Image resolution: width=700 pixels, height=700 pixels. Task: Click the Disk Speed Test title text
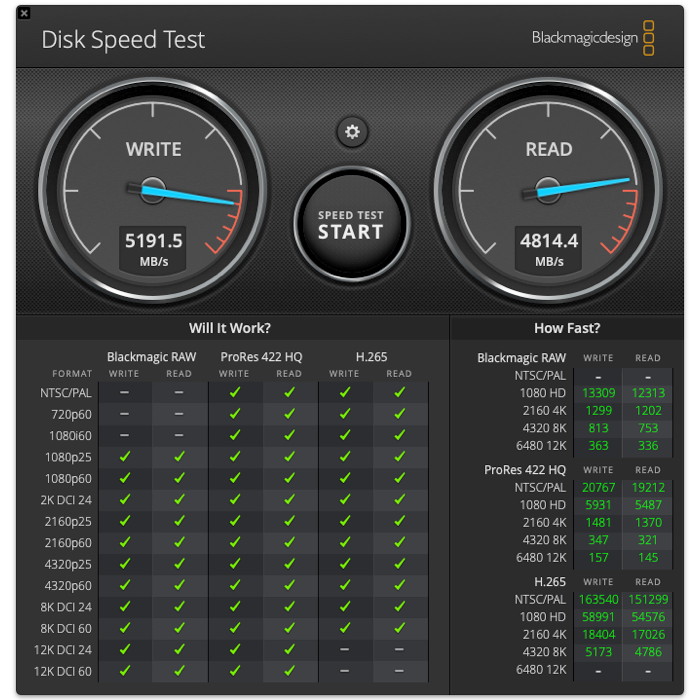click(123, 40)
